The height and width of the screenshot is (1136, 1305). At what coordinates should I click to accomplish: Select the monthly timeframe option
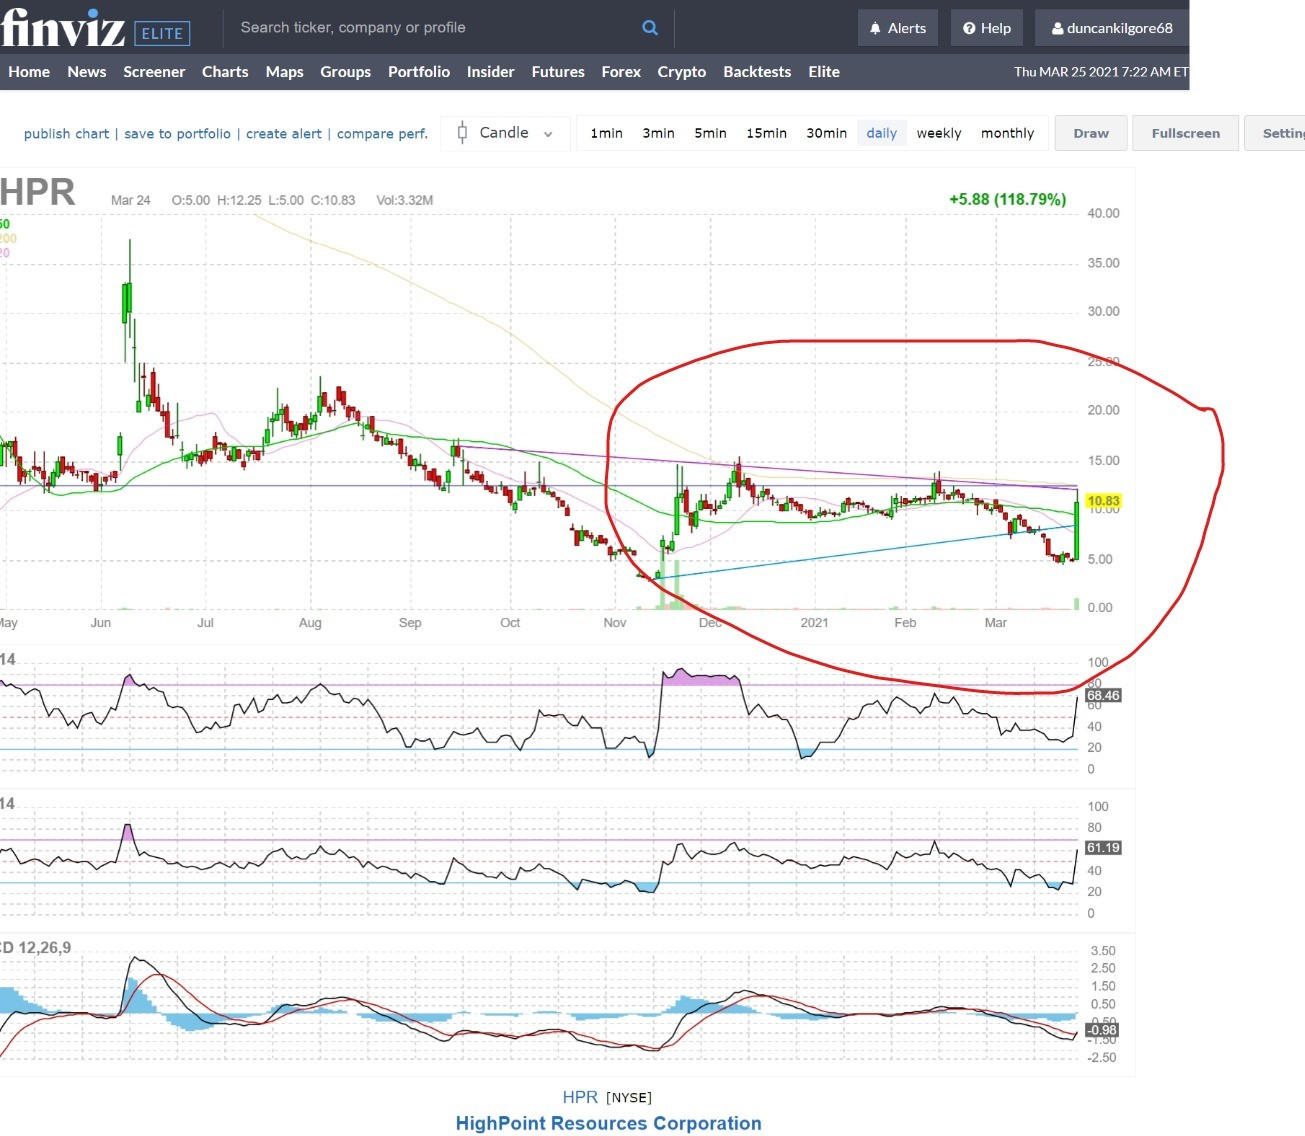[1007, 133]
